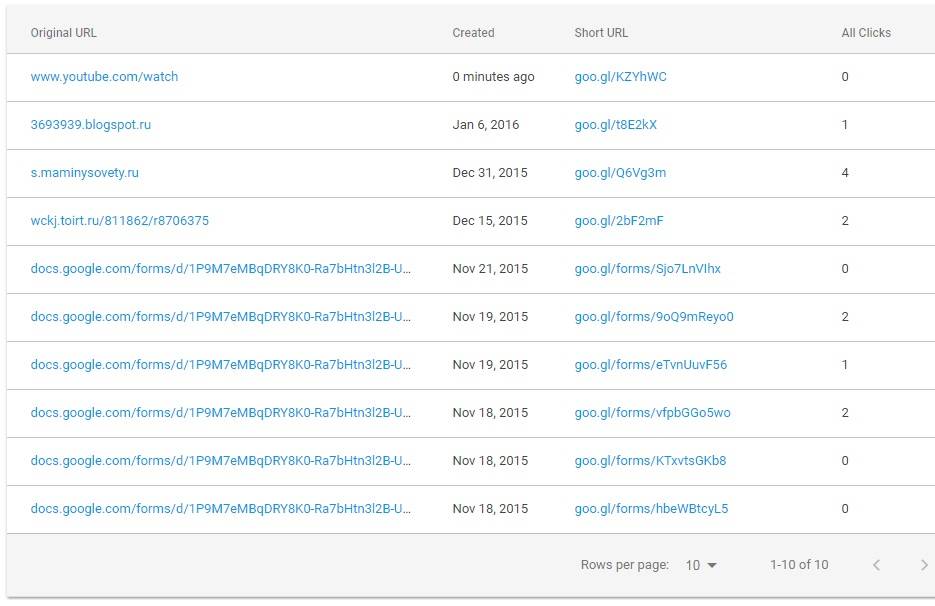The image size is (935, 606).
Task: Go to the previous page arrow
Action: tap(876, 565)
